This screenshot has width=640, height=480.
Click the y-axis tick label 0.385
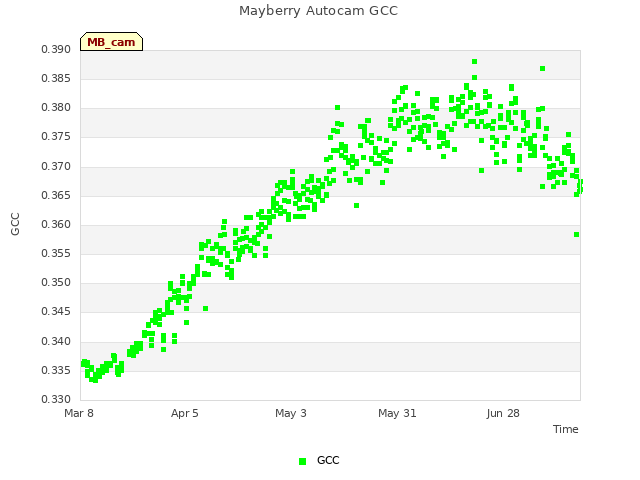(56, 78)
